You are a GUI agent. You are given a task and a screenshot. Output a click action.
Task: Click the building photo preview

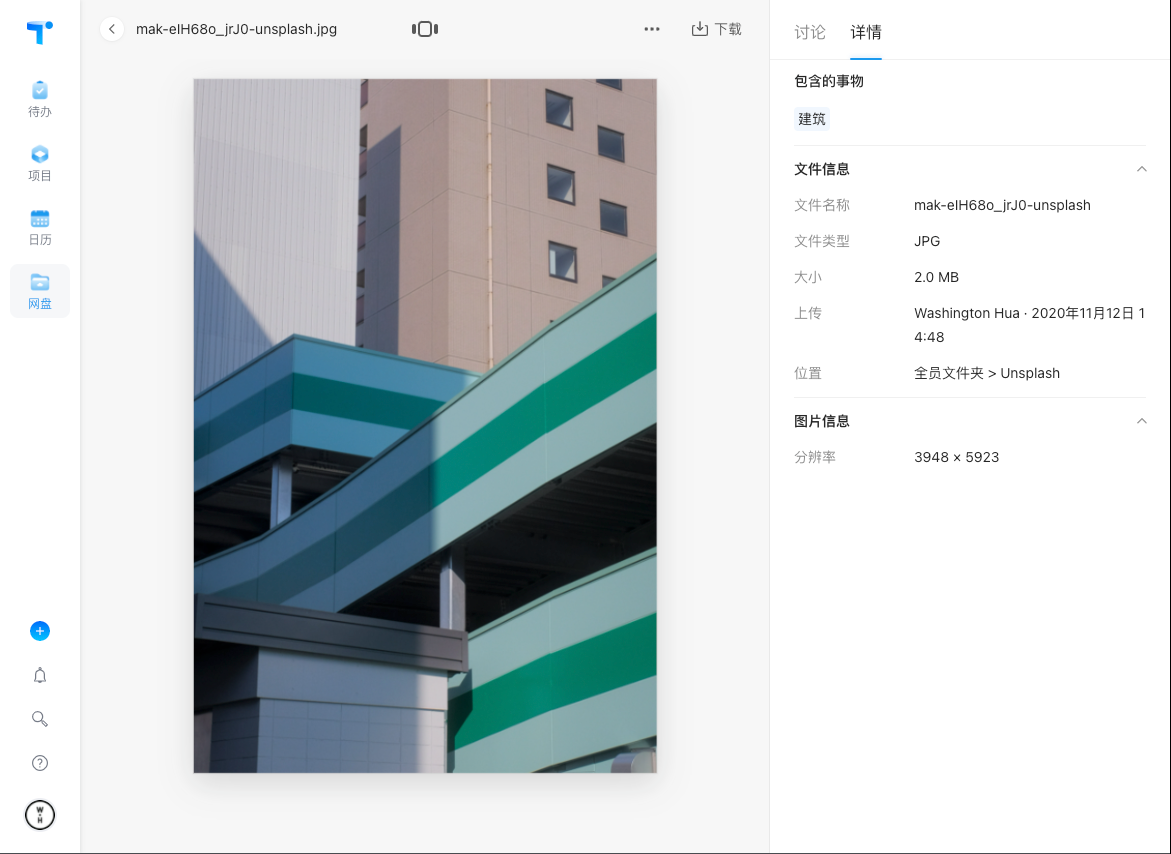pos(425,426)
